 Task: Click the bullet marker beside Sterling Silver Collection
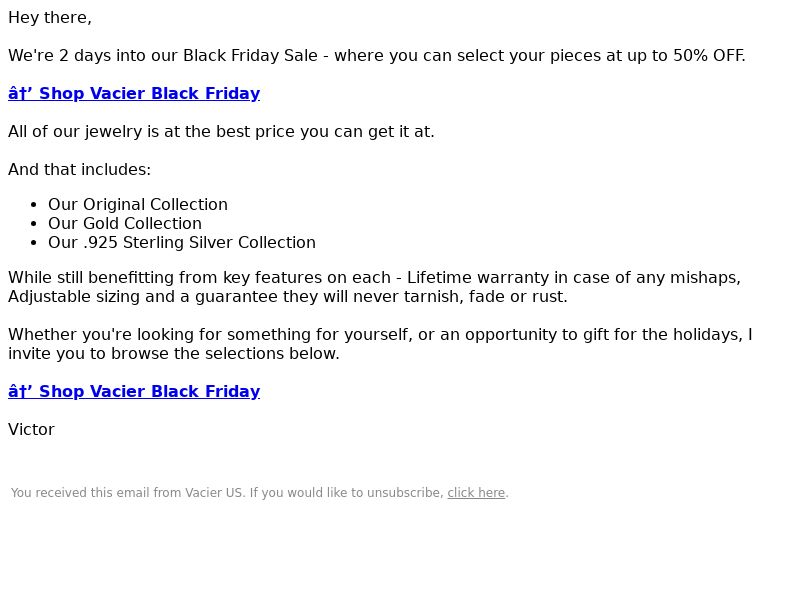click(34, 243)
